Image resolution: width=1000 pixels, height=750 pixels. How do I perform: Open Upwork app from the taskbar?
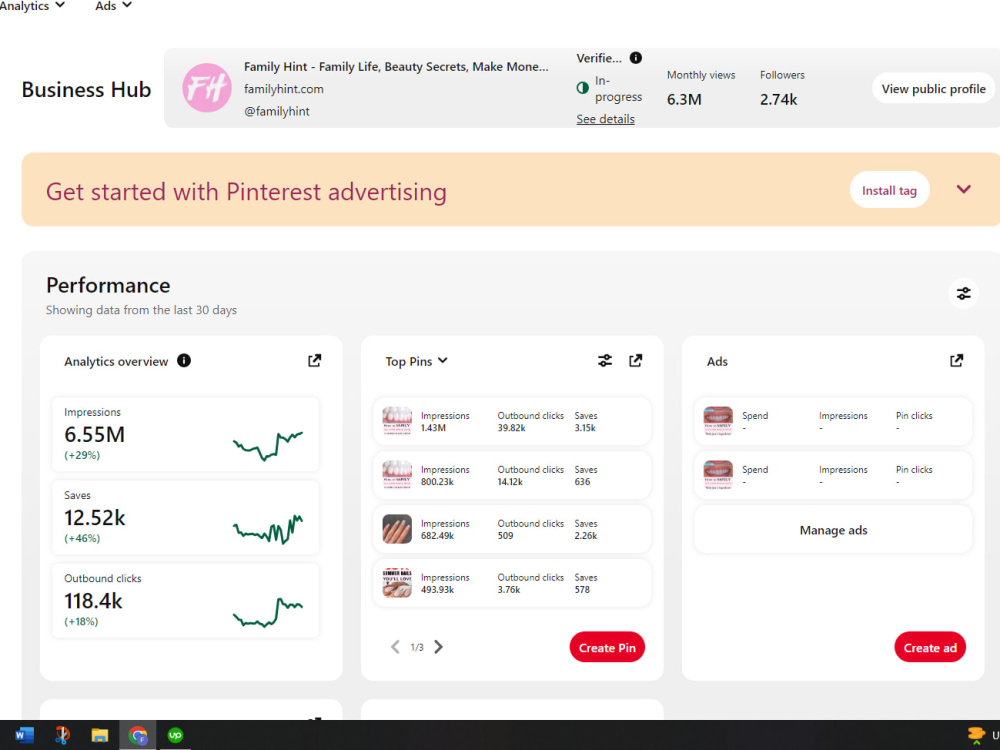(x=175, y=735)
